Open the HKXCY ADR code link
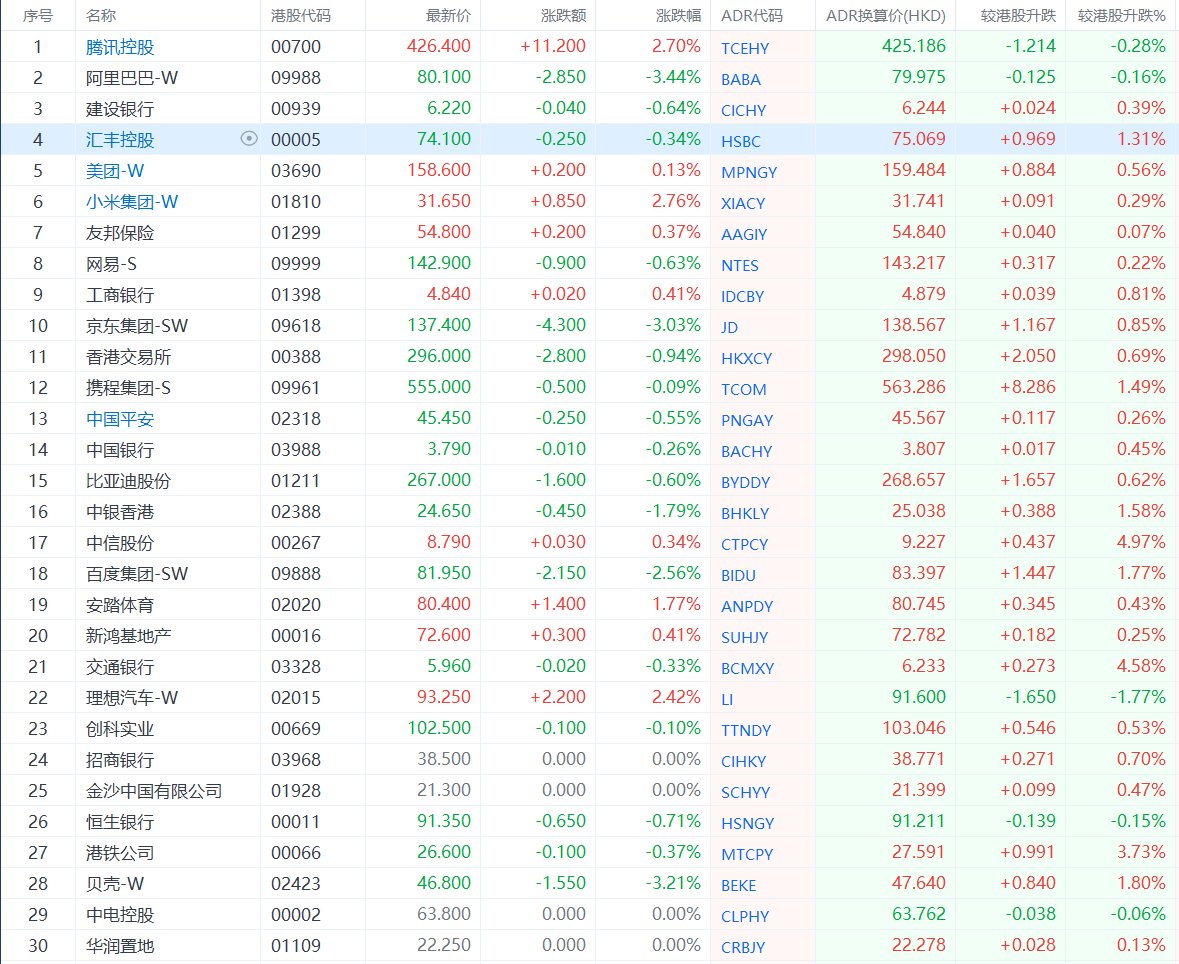Image resolution: width=1179 pixels, height=964 pixels. coord(747,359)
